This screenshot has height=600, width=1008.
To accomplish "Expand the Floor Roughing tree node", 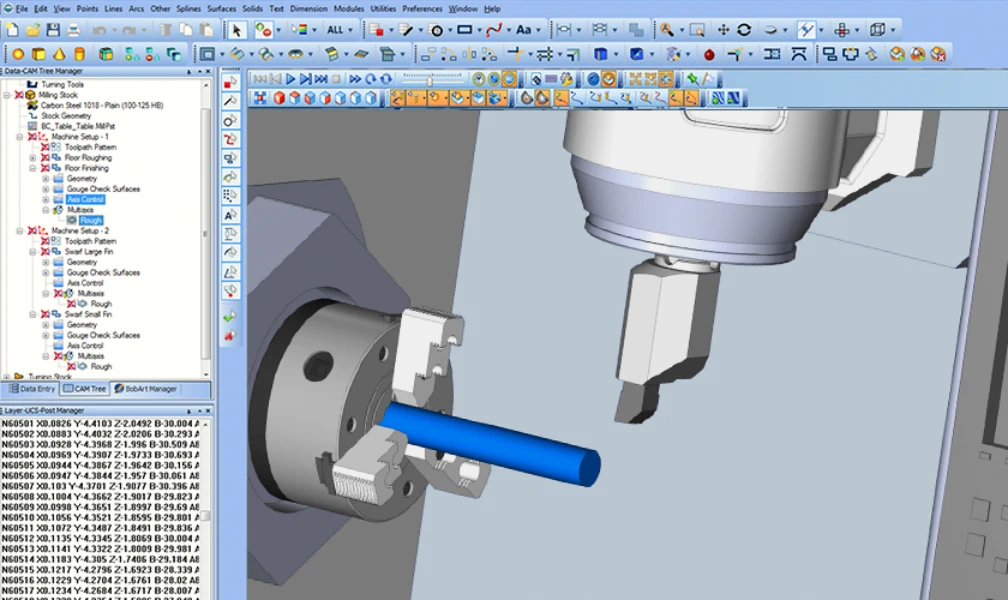I will [32, 157].
